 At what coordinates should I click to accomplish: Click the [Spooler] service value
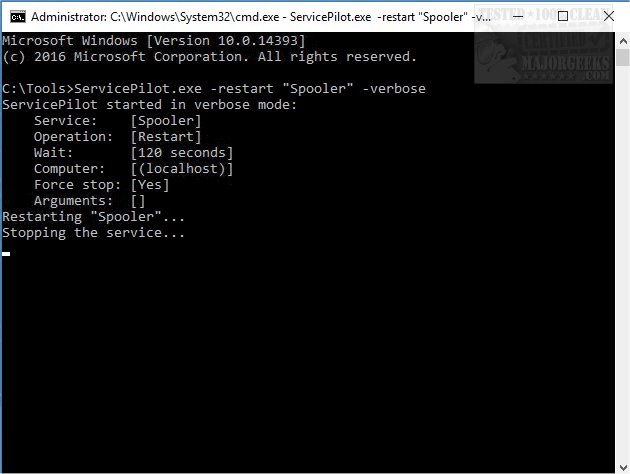point(166,121)
